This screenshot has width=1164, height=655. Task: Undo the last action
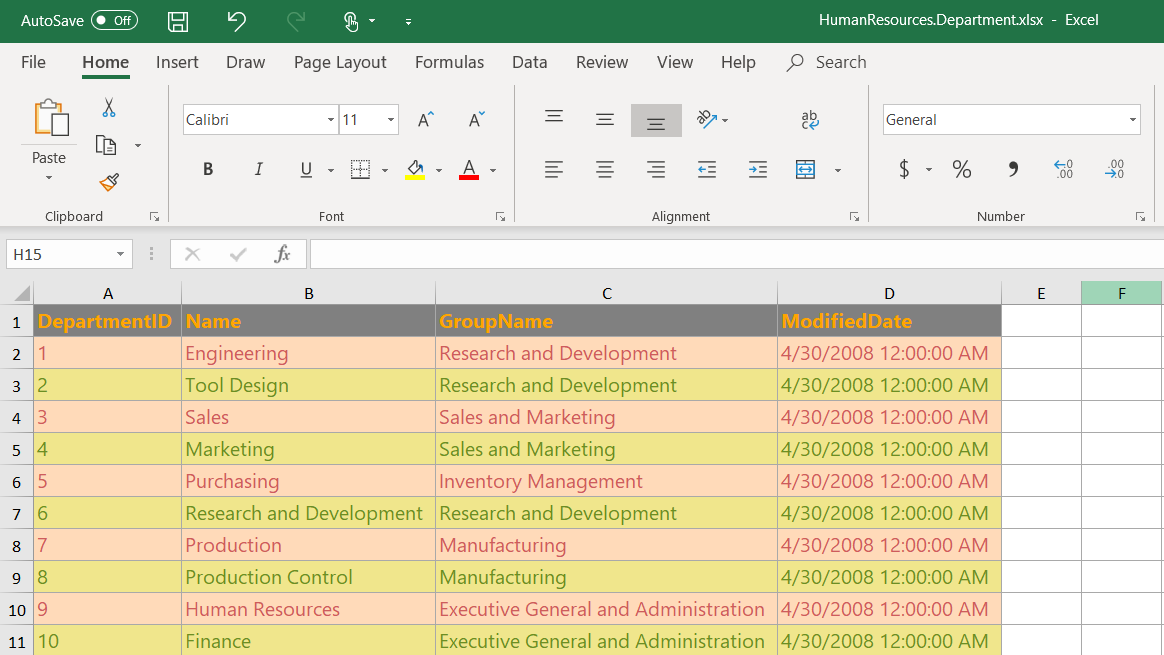(x=236, y=21)
